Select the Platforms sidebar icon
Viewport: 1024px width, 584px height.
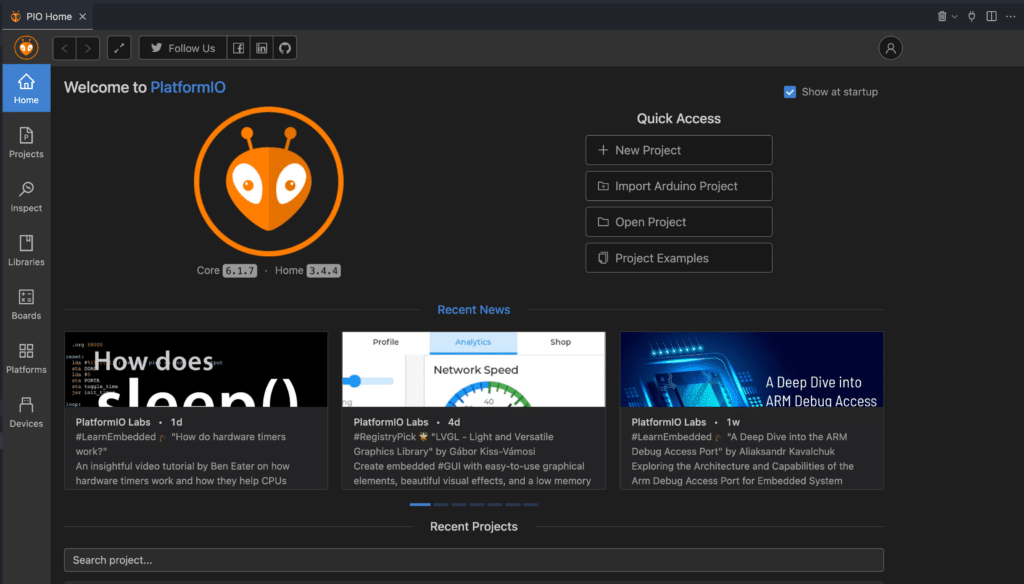[26, 358]
